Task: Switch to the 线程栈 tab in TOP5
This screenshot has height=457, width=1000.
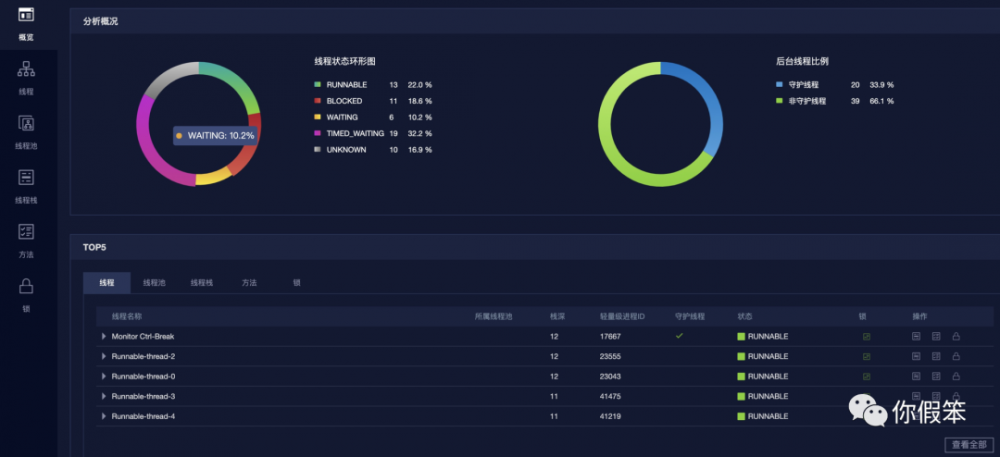Action: pyautogui.click(x=202, y=283)
